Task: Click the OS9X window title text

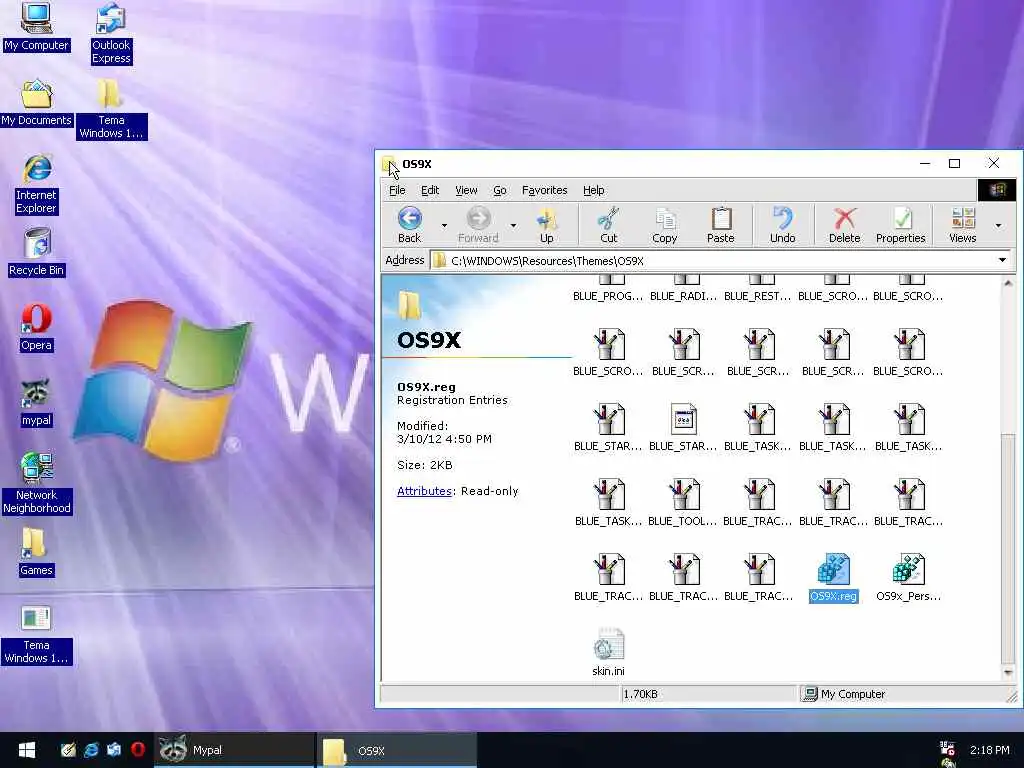Action: point(417,164)
